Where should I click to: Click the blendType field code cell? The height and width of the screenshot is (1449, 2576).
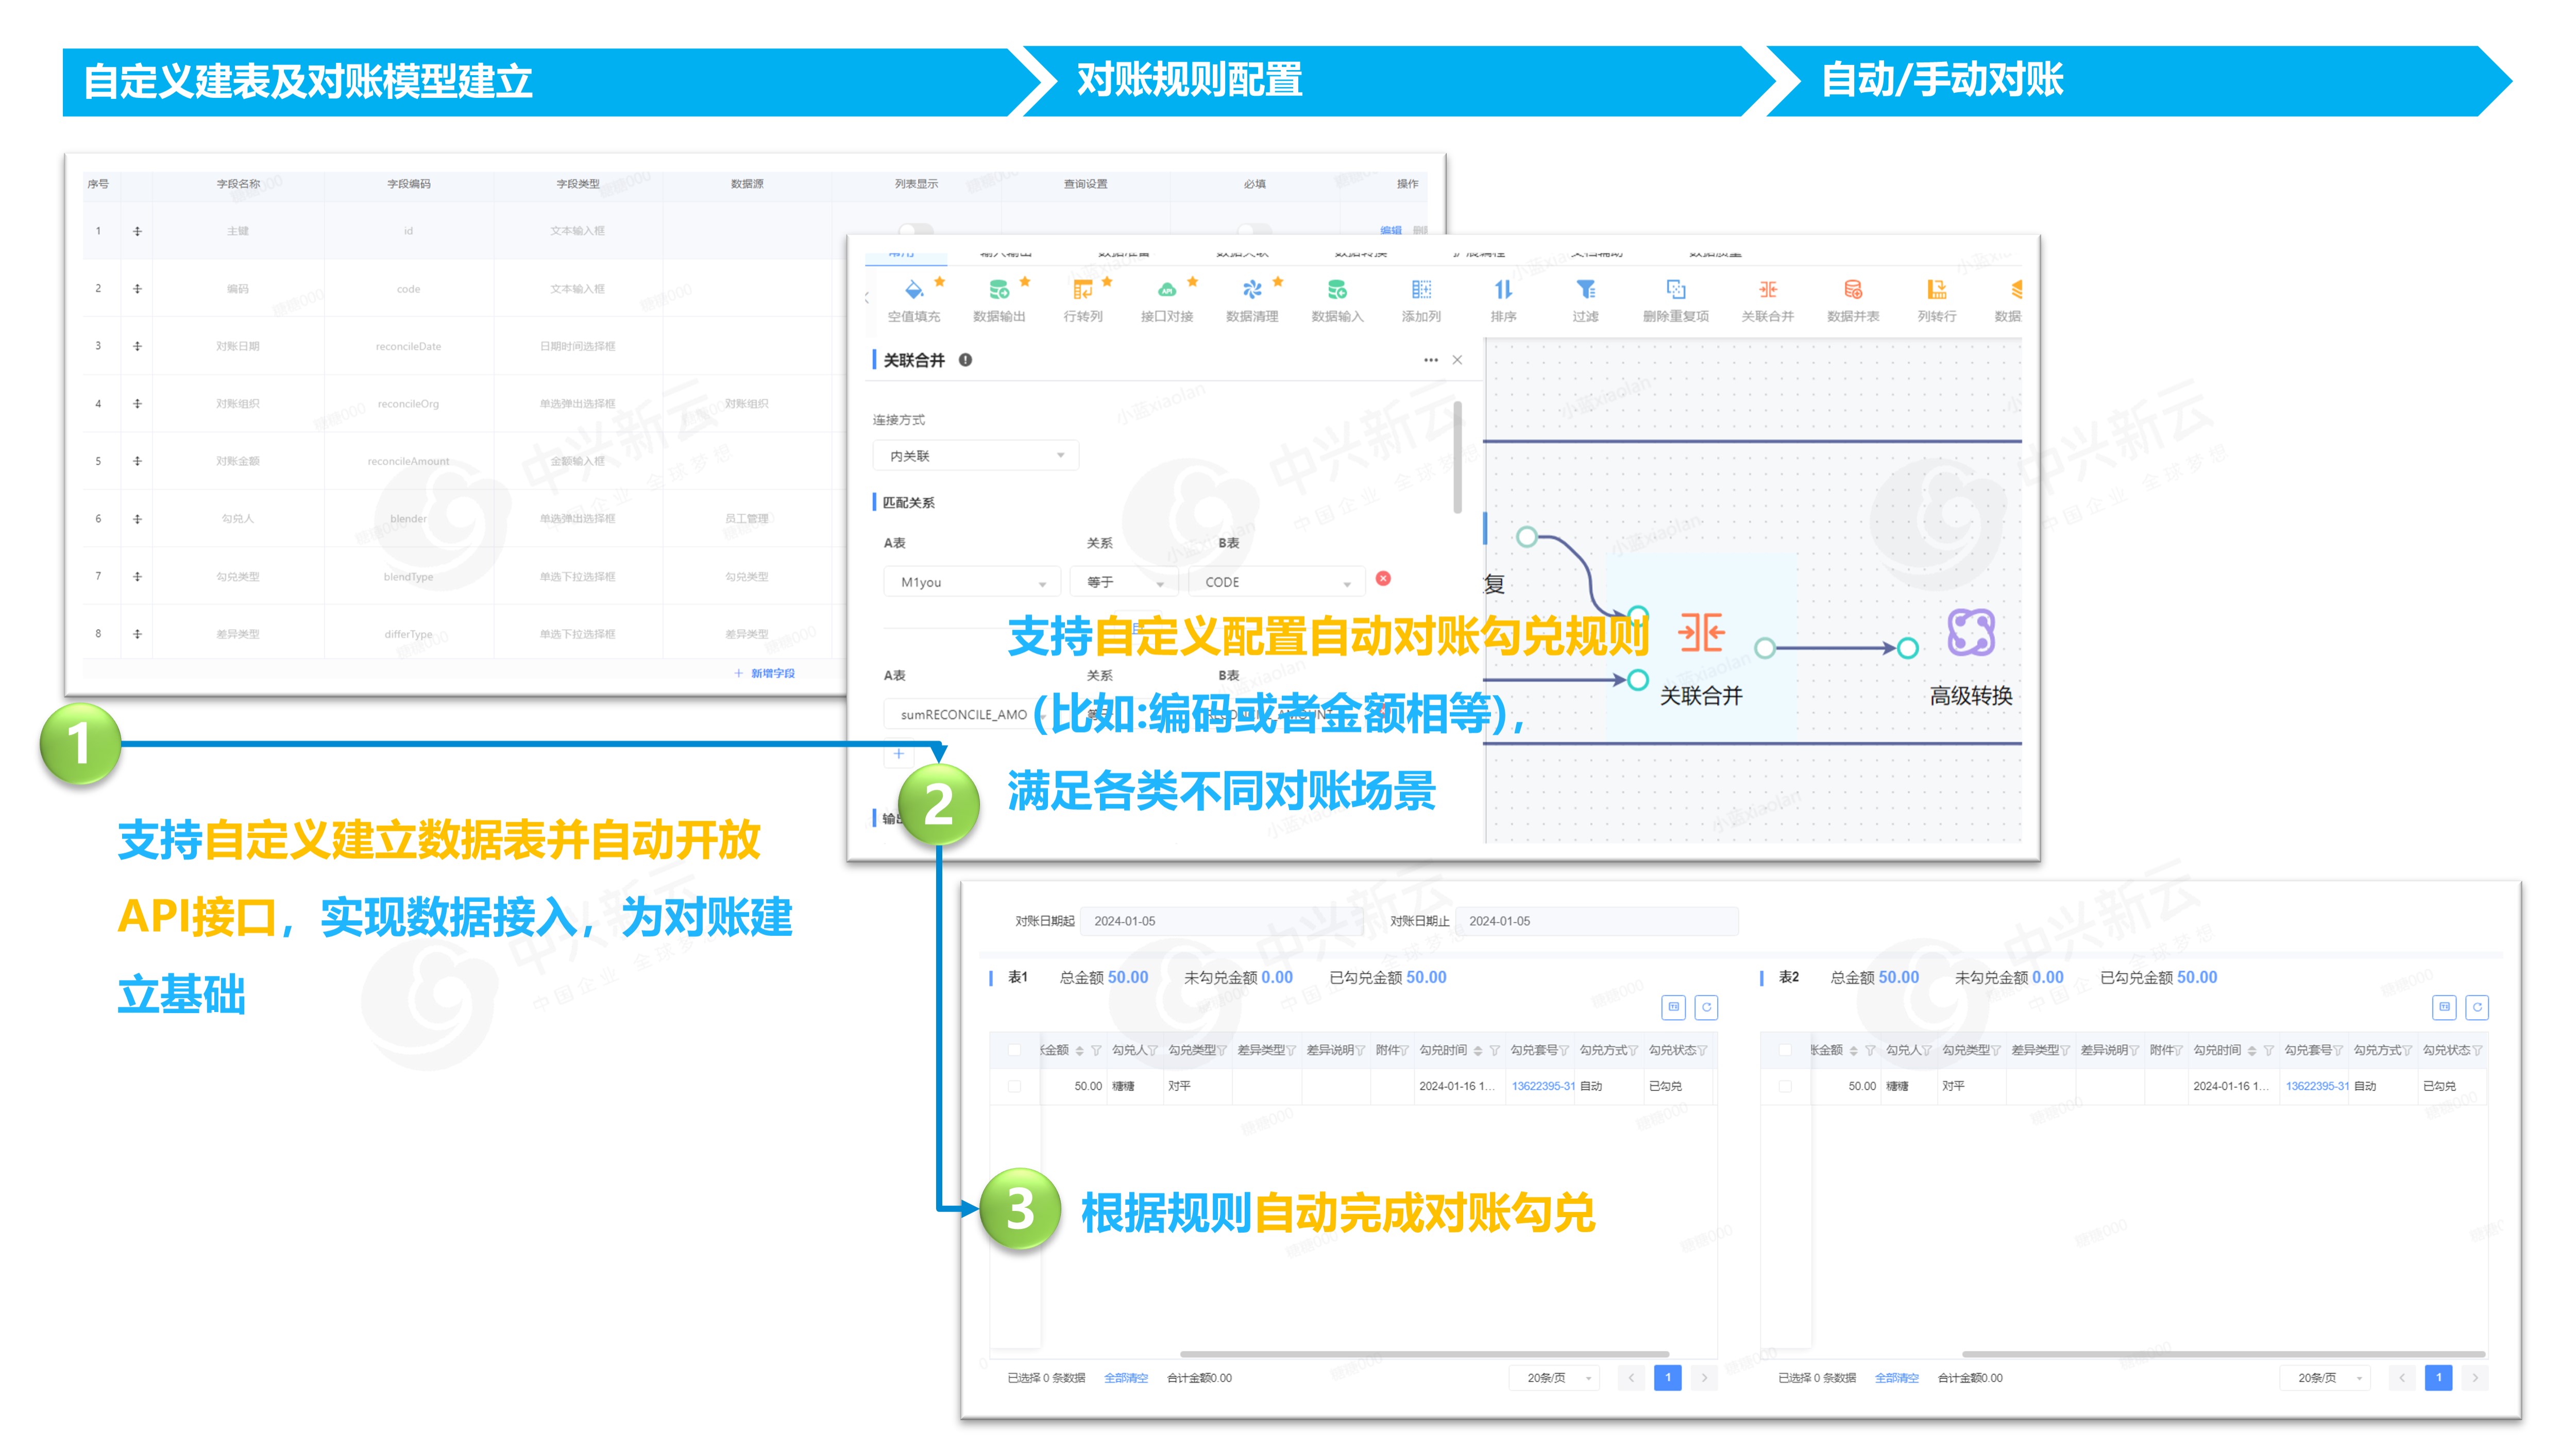[x=408, y=577]
